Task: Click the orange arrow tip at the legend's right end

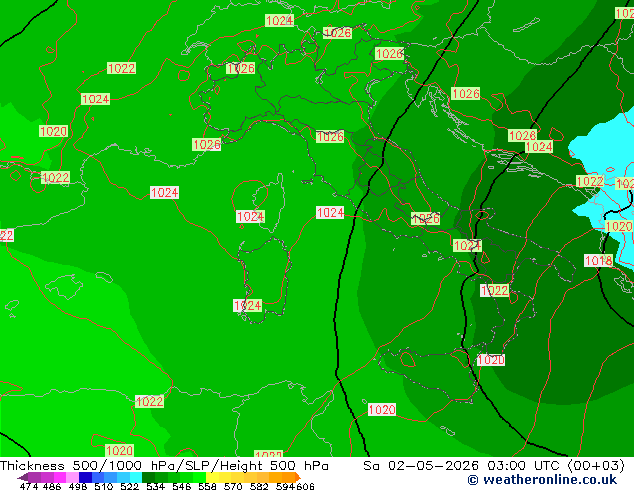Action: tap(298, 477)
